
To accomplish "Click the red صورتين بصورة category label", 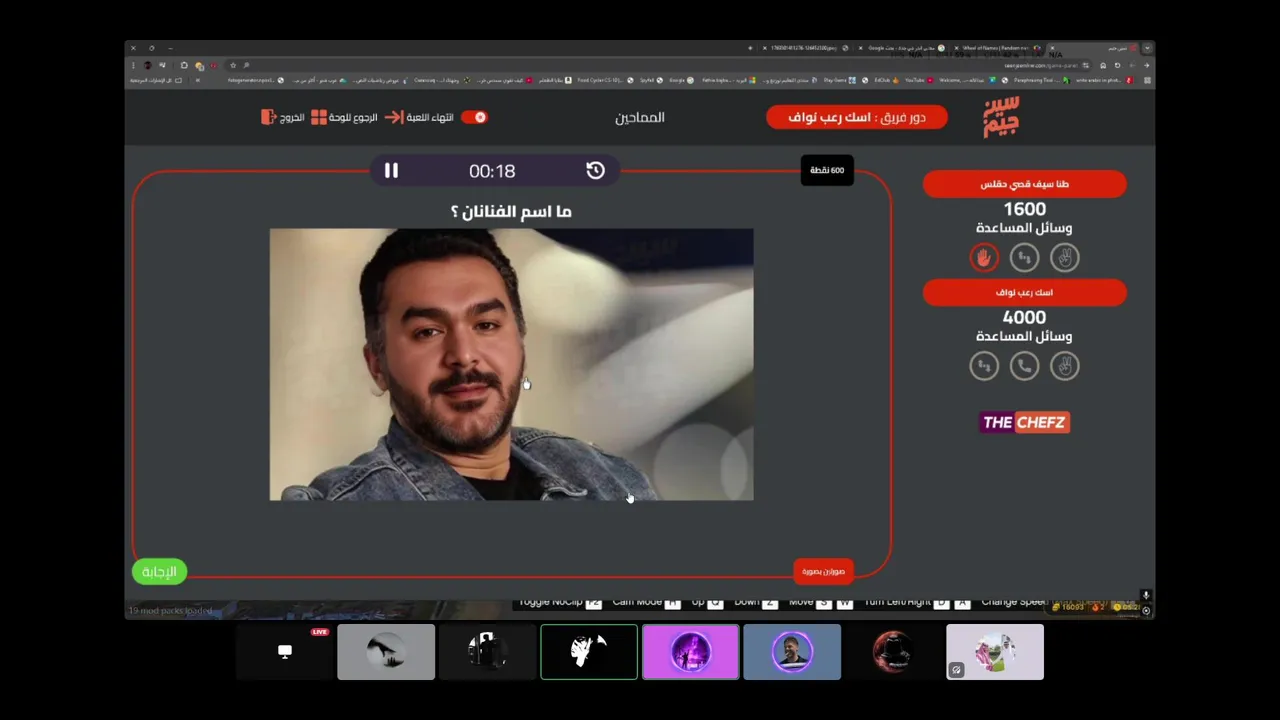I will [823, 571].
